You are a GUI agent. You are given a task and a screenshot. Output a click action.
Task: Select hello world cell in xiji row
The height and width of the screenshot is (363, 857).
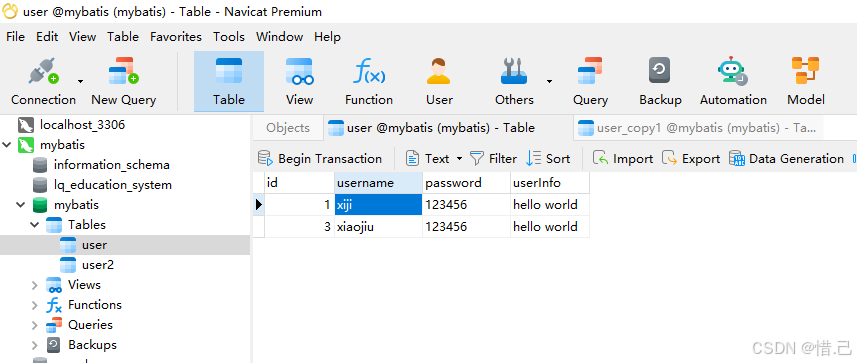tap(550, 205)
